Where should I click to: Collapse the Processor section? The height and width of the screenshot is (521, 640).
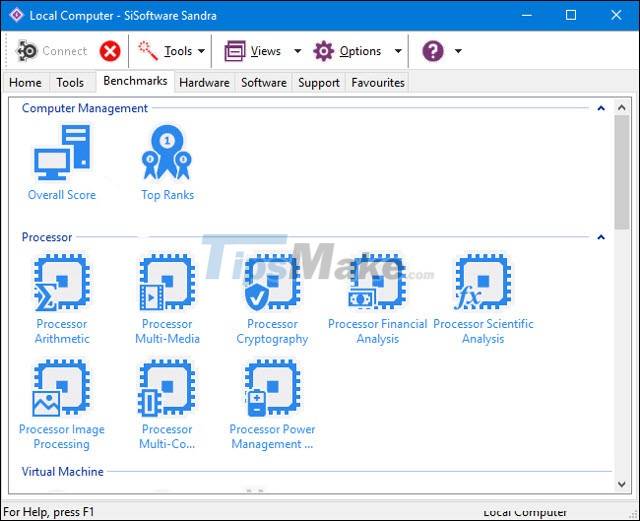(601, 237)
